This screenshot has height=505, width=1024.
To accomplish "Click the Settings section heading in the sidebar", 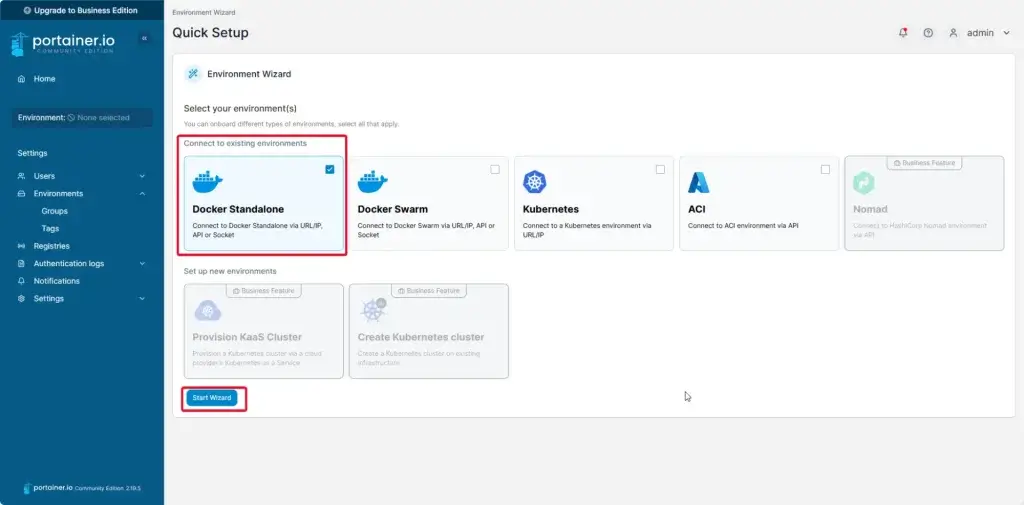I will [x=32, y=154].
